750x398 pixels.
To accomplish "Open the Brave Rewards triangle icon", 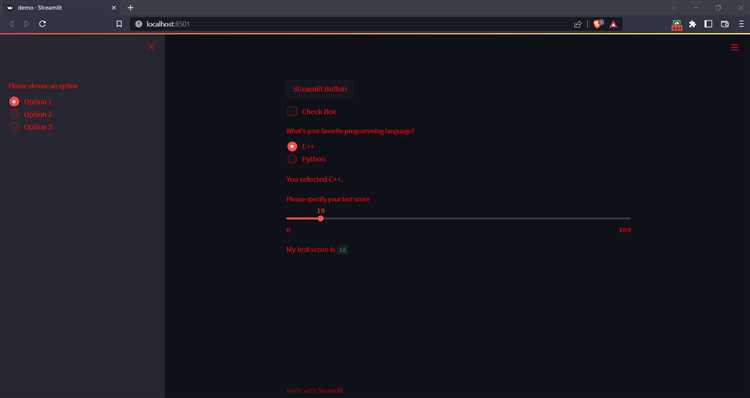I will 613,24.
